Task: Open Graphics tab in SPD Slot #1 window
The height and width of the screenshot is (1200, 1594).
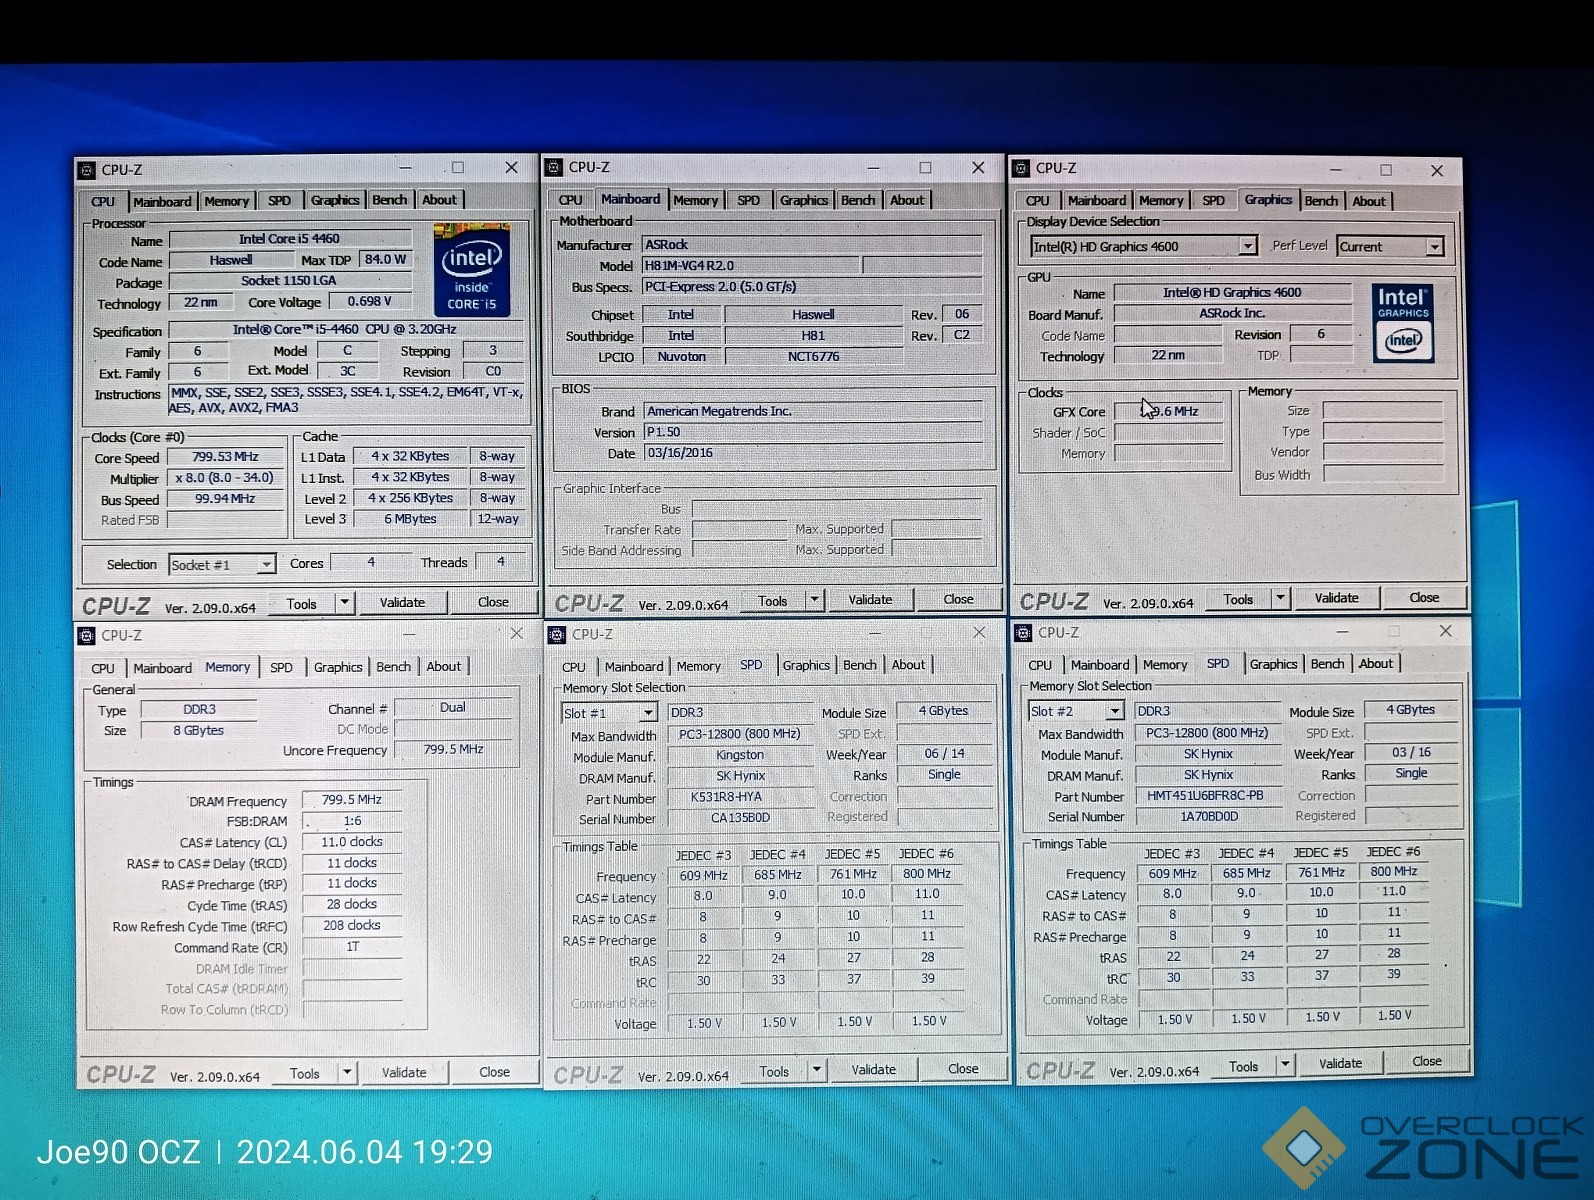Action: tap(806, 665)
